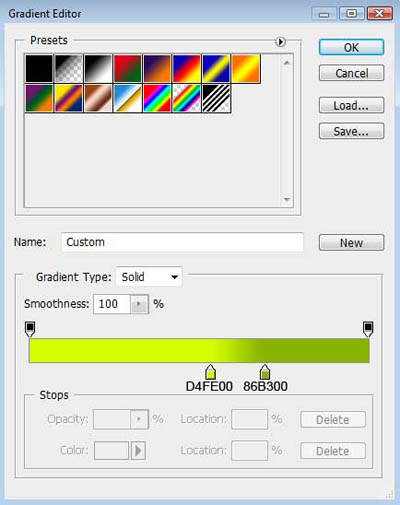The image size is (400, 505).
Task: Minimize the Gradient Editor window
Action: pyautogui.click(x=324, y=14)
